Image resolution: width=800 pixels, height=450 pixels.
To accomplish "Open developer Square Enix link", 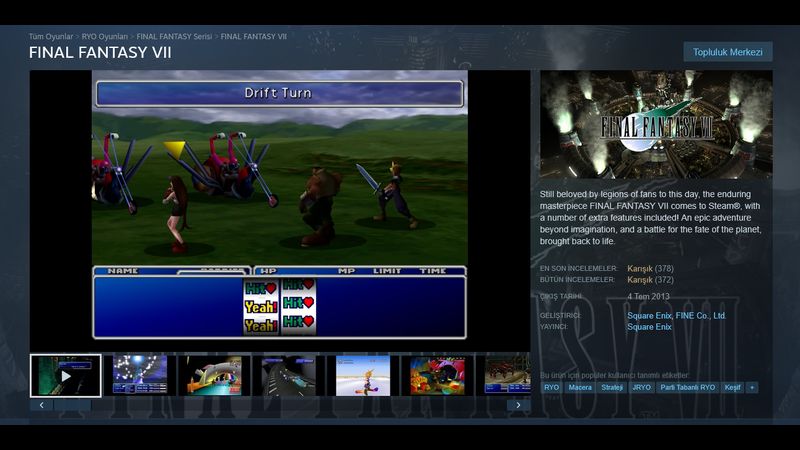I will click(649, 316).
